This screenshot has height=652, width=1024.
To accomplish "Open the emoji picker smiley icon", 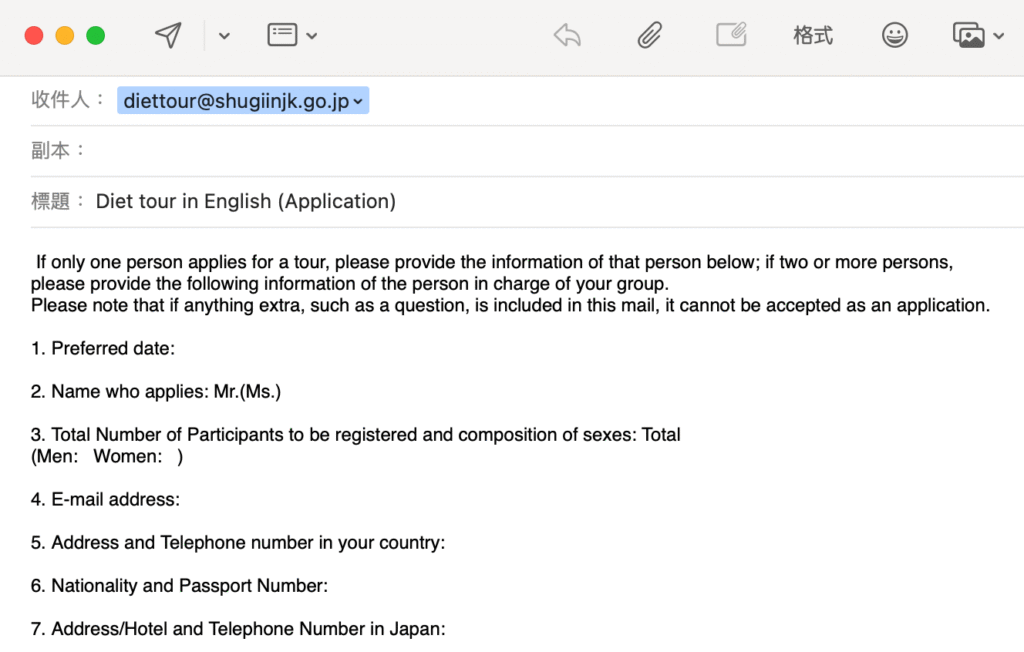I will 894,36.
